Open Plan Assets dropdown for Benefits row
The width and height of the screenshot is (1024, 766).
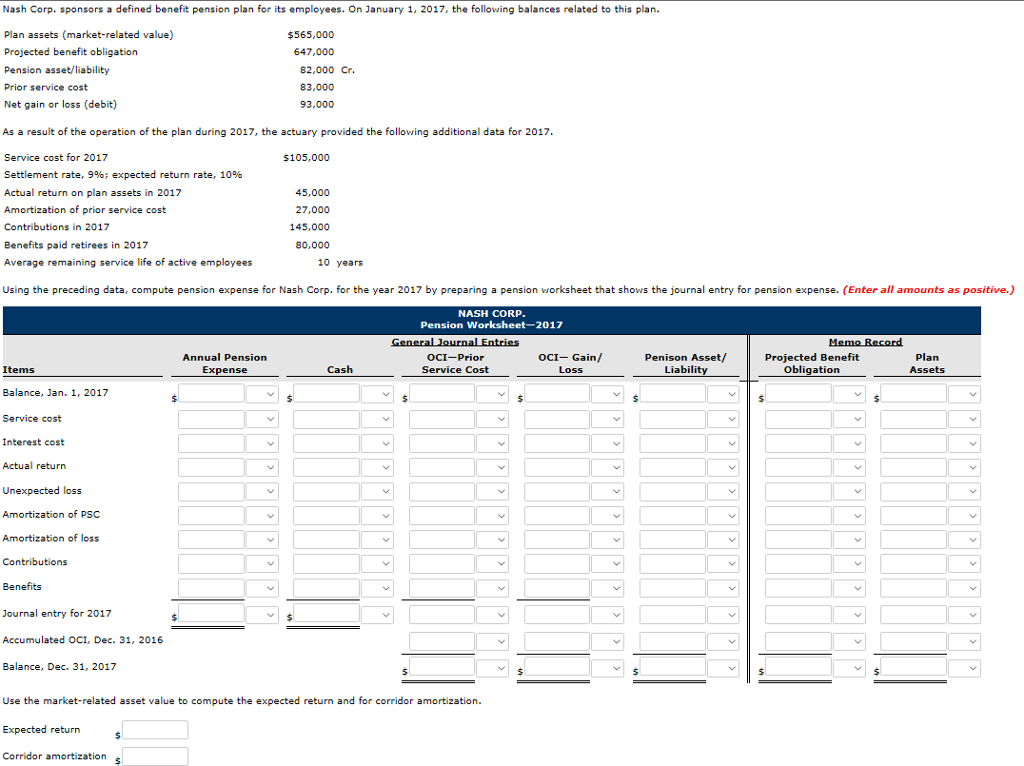[965, 588]
